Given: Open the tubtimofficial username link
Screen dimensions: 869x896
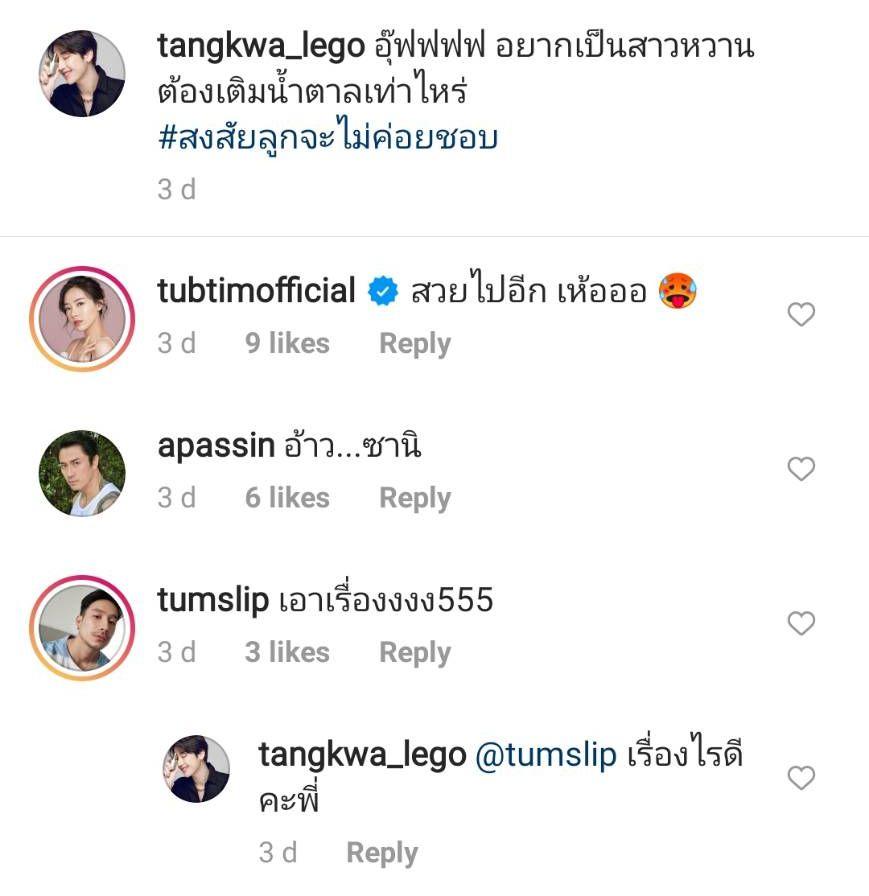Looking at the screenshot, I should (257, 291).
